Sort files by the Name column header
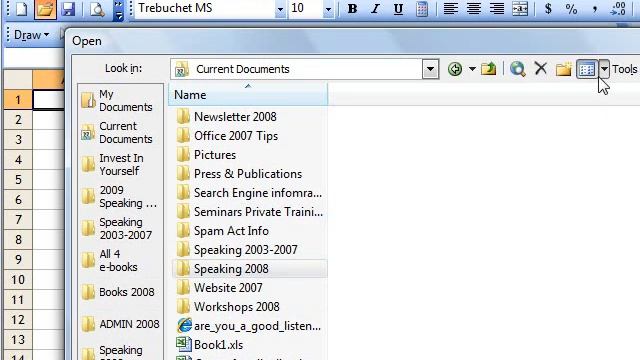This screenshot has width=640, height=360. point(248,95)
